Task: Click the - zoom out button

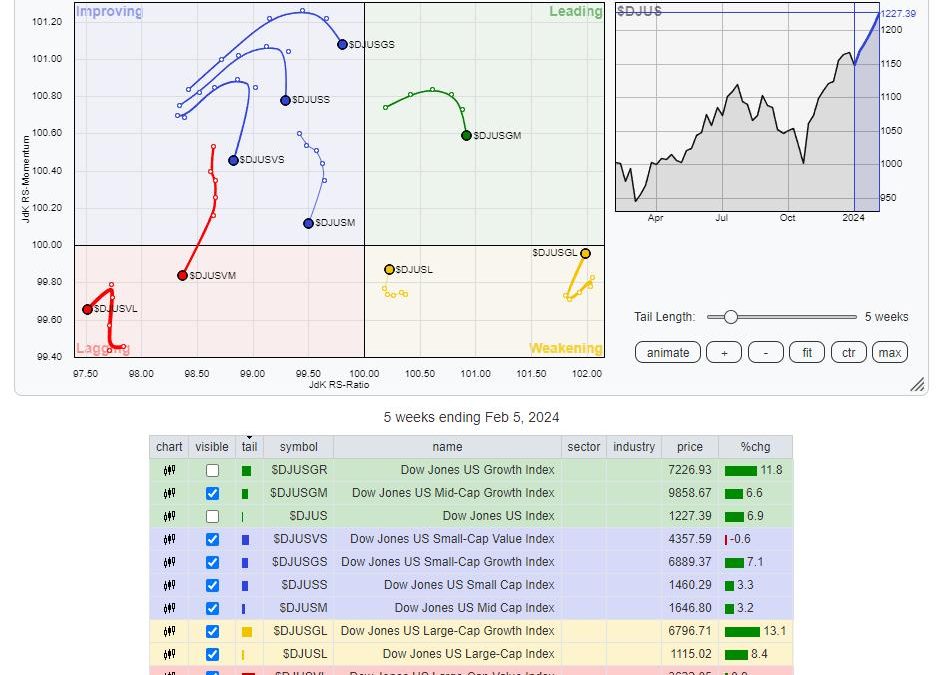Action: click(x=765, y=352)
